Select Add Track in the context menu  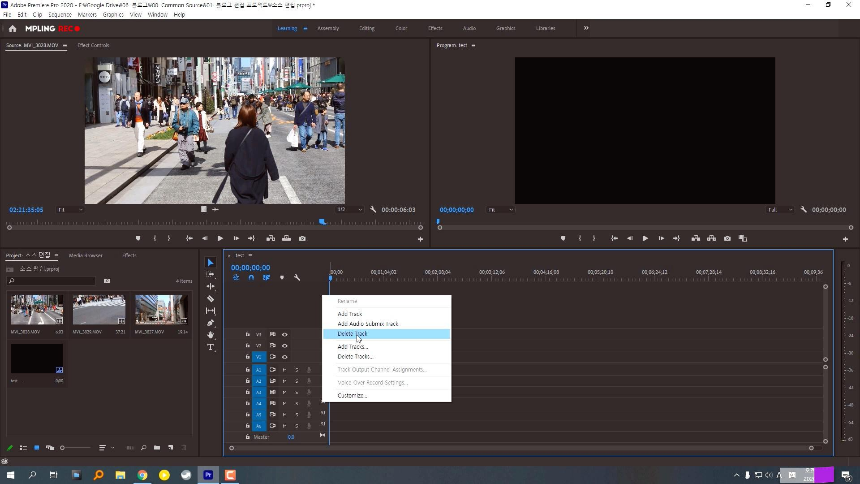pyautogui.click(x=350, y=314)
